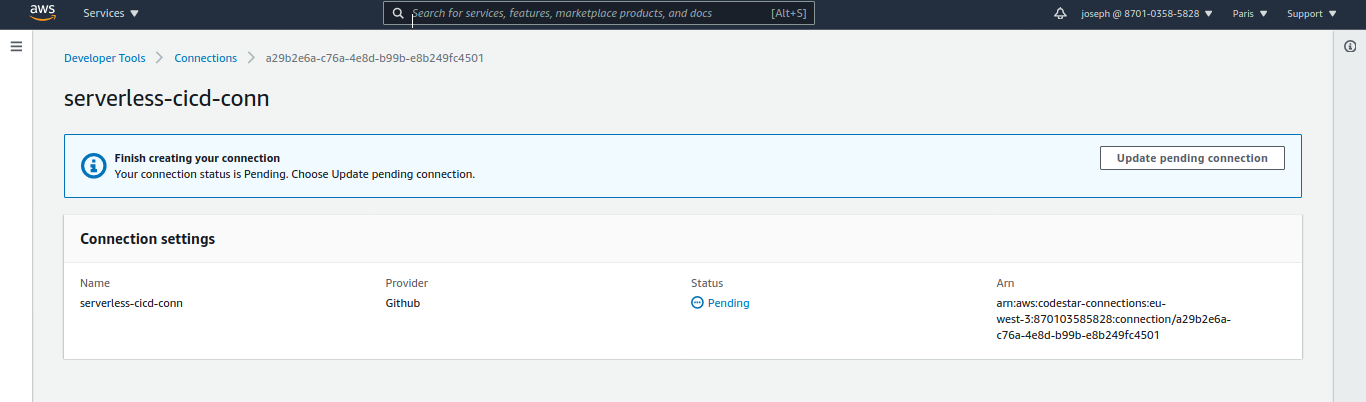The image size is (1366, 402).
Task: Click the Pending status clock icon
Action: click(697, 303)
